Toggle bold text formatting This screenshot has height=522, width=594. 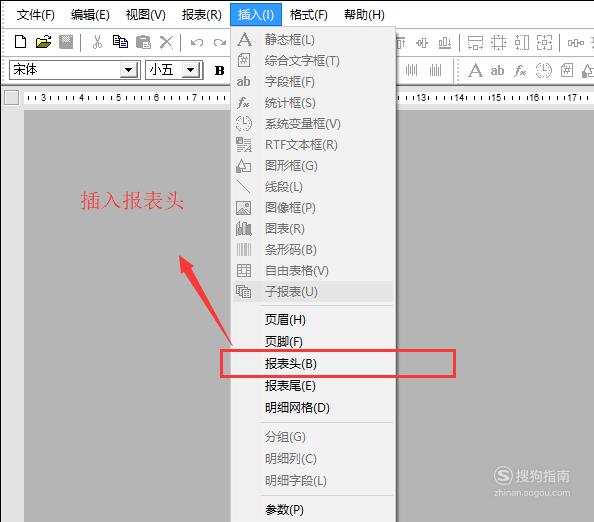tap(219, 70)
